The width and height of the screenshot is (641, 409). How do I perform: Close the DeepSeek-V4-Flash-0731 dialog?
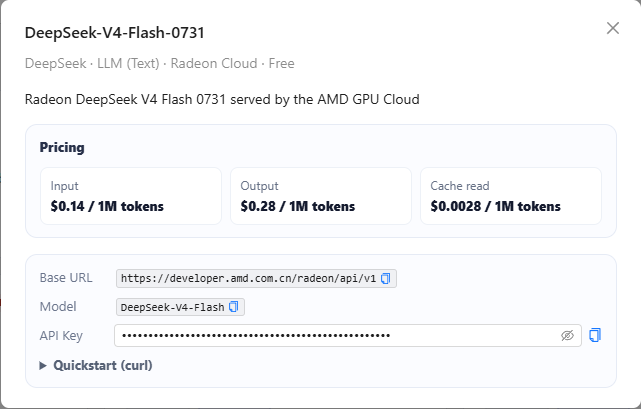tap(613, 28)
